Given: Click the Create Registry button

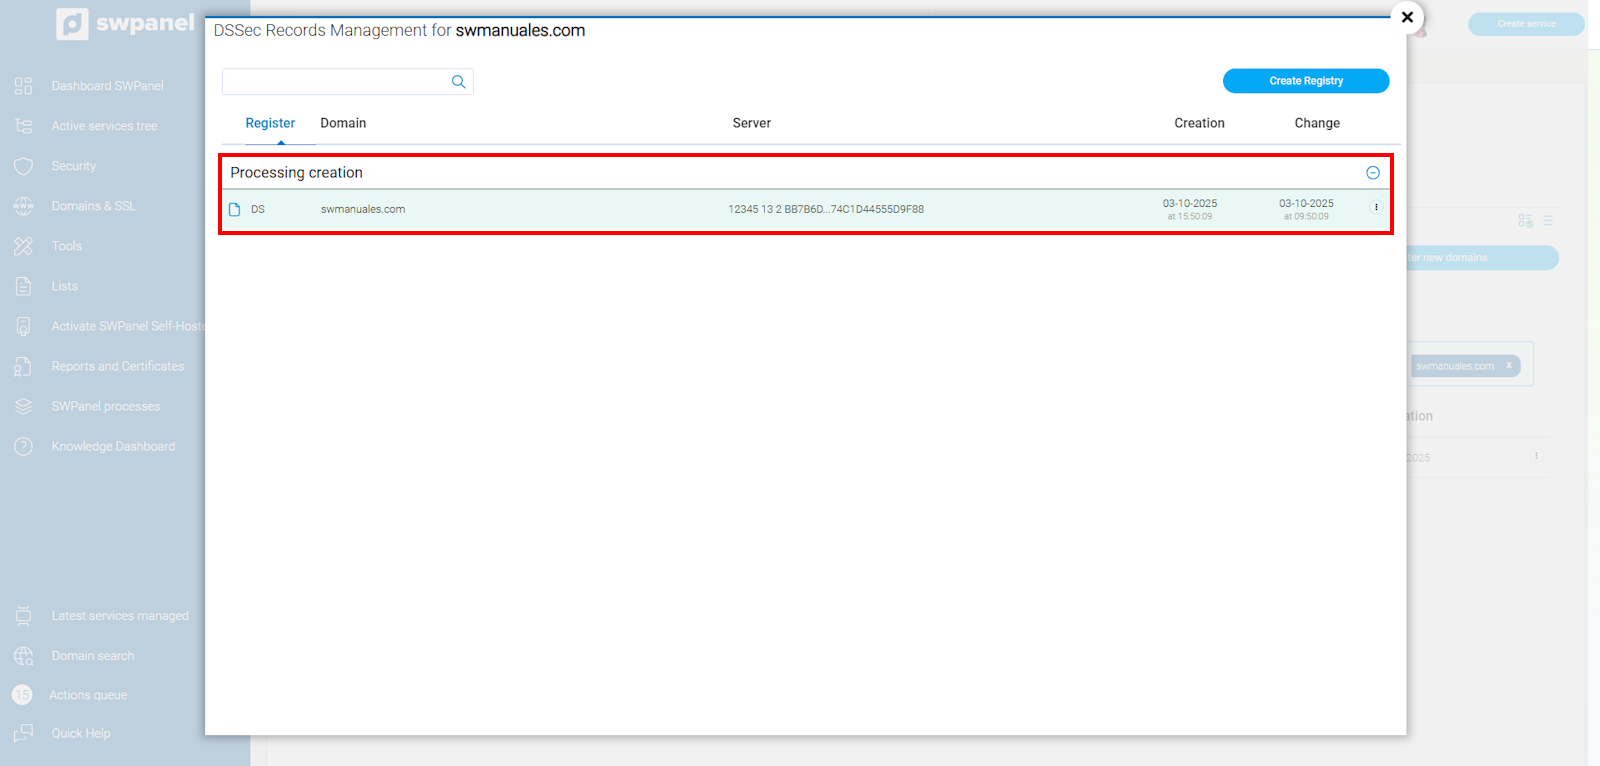Looking at the screenshot, I should tap(1306, 81).
